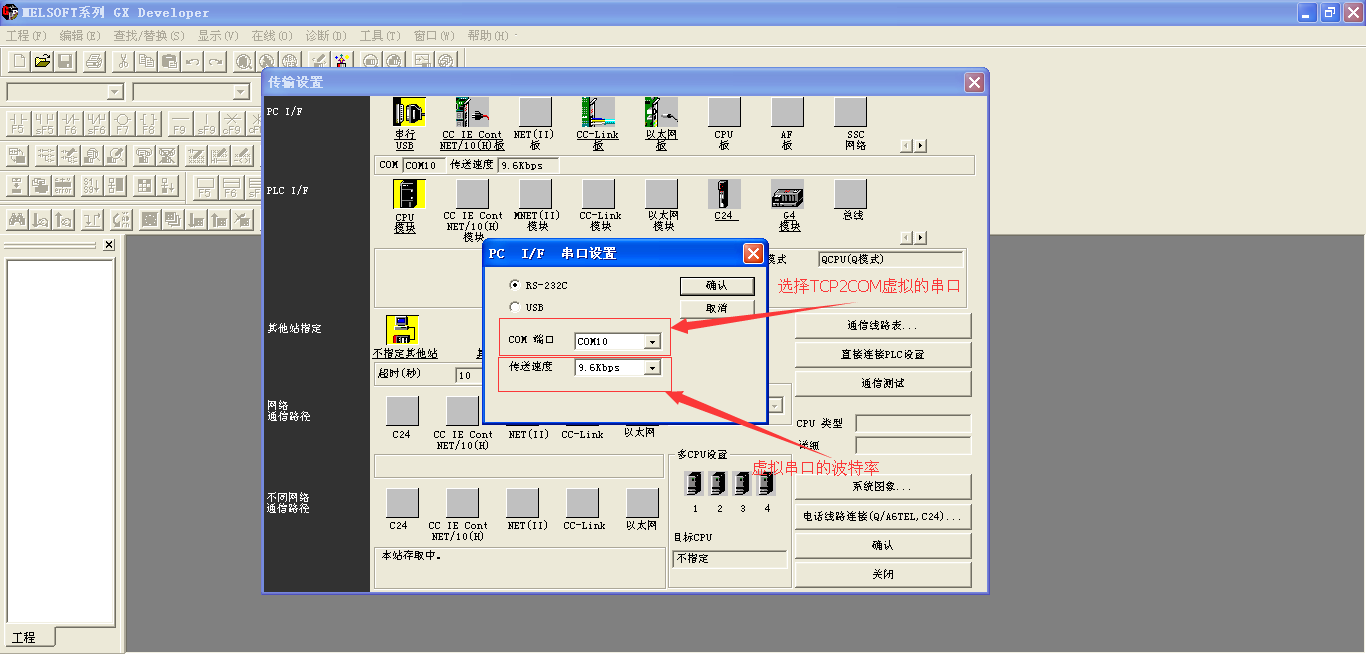Choose the 以太网板 interface icon
The height and width of the screenshot is (654, 1366).
coord(660,112)
